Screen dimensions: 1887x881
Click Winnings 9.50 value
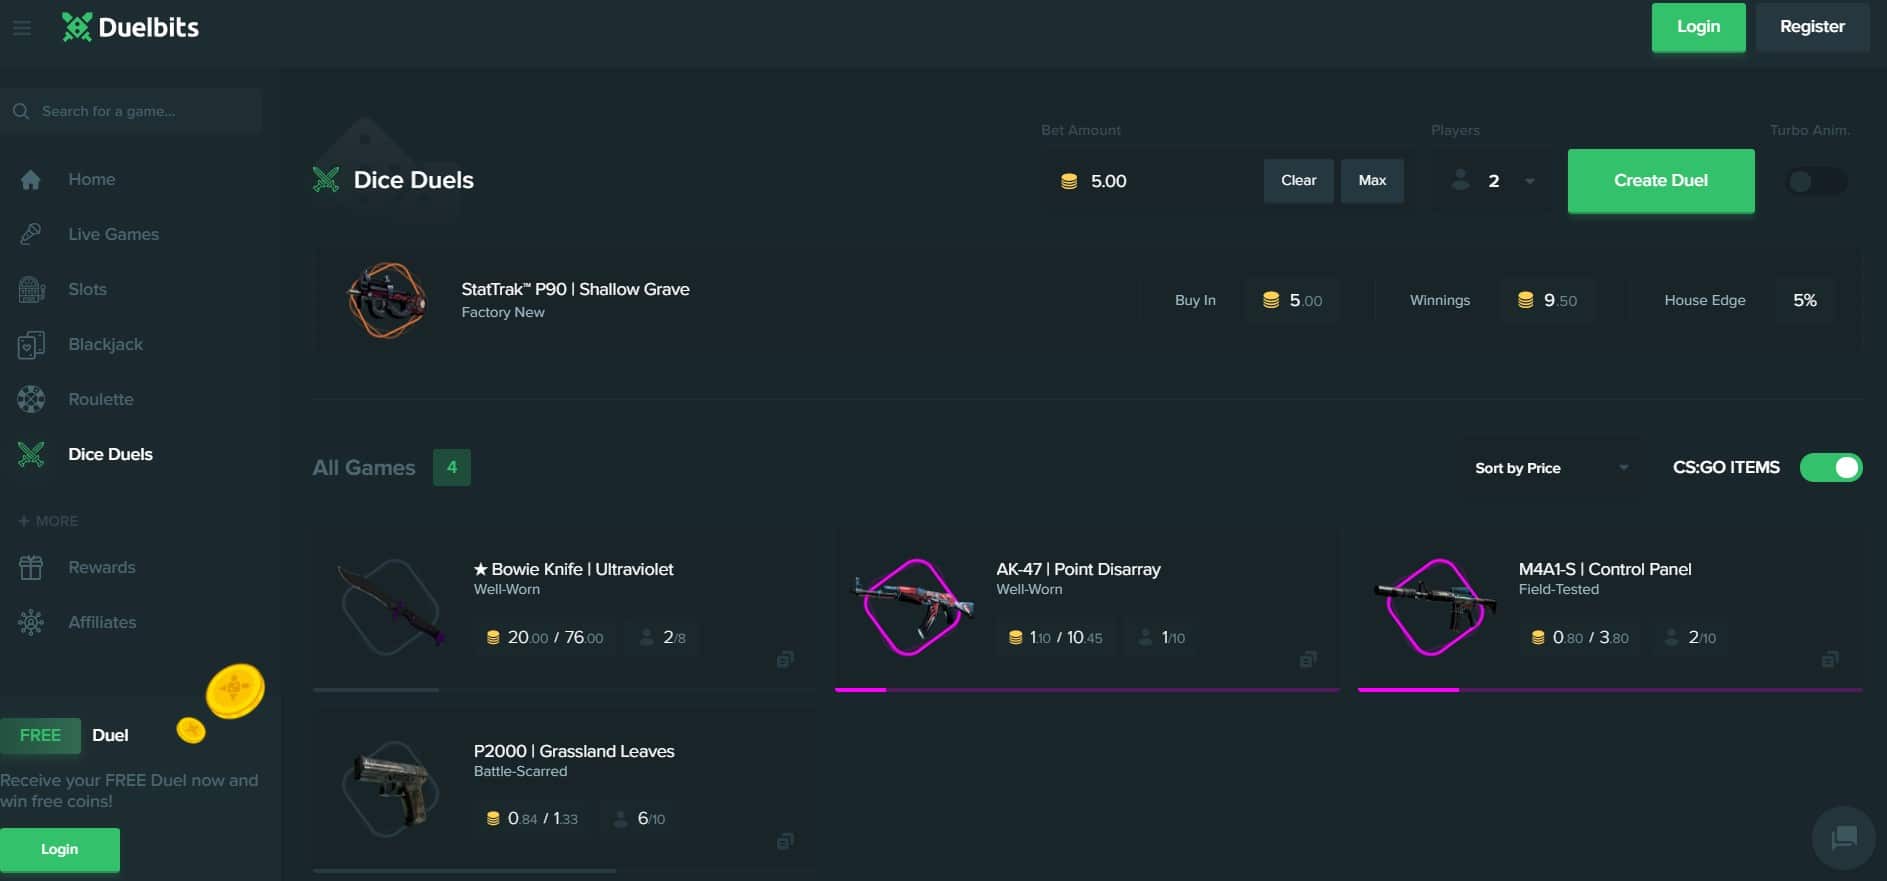coord(1547,300)
